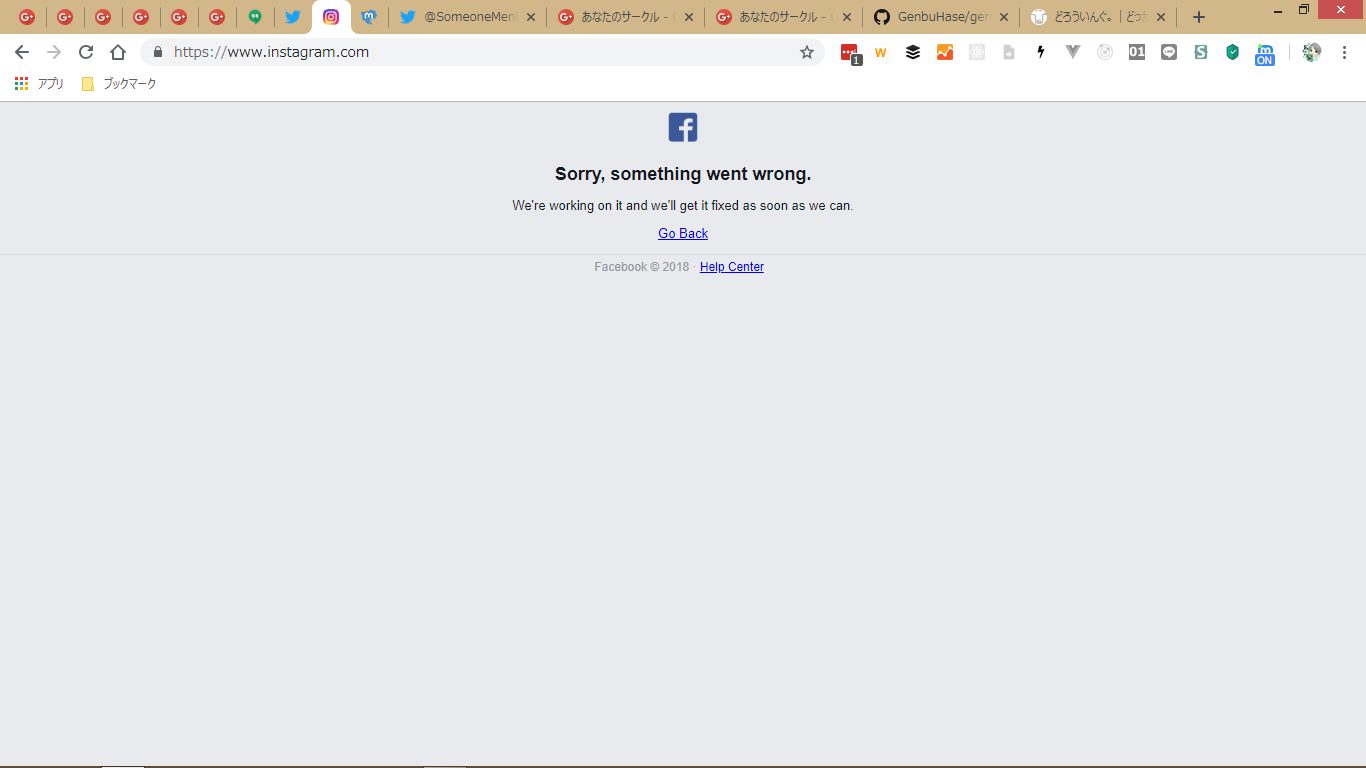The image size is (1366, 768).
Task: Open the greyed-out React atom extension
Action: coord(977,52)
